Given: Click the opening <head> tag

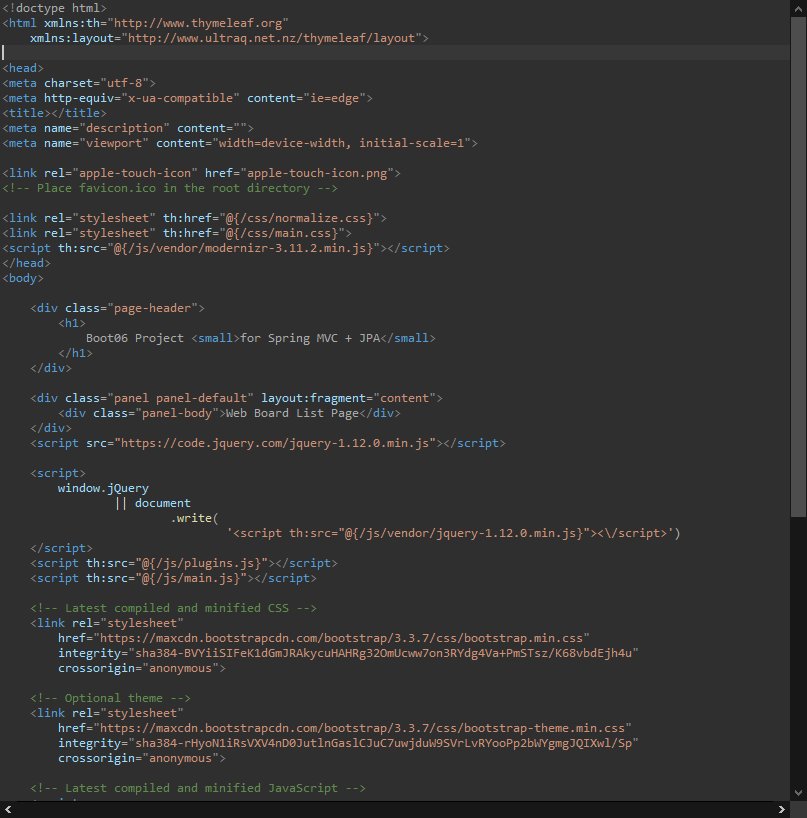Looking at the screenshot, I should tap(23, 68).
